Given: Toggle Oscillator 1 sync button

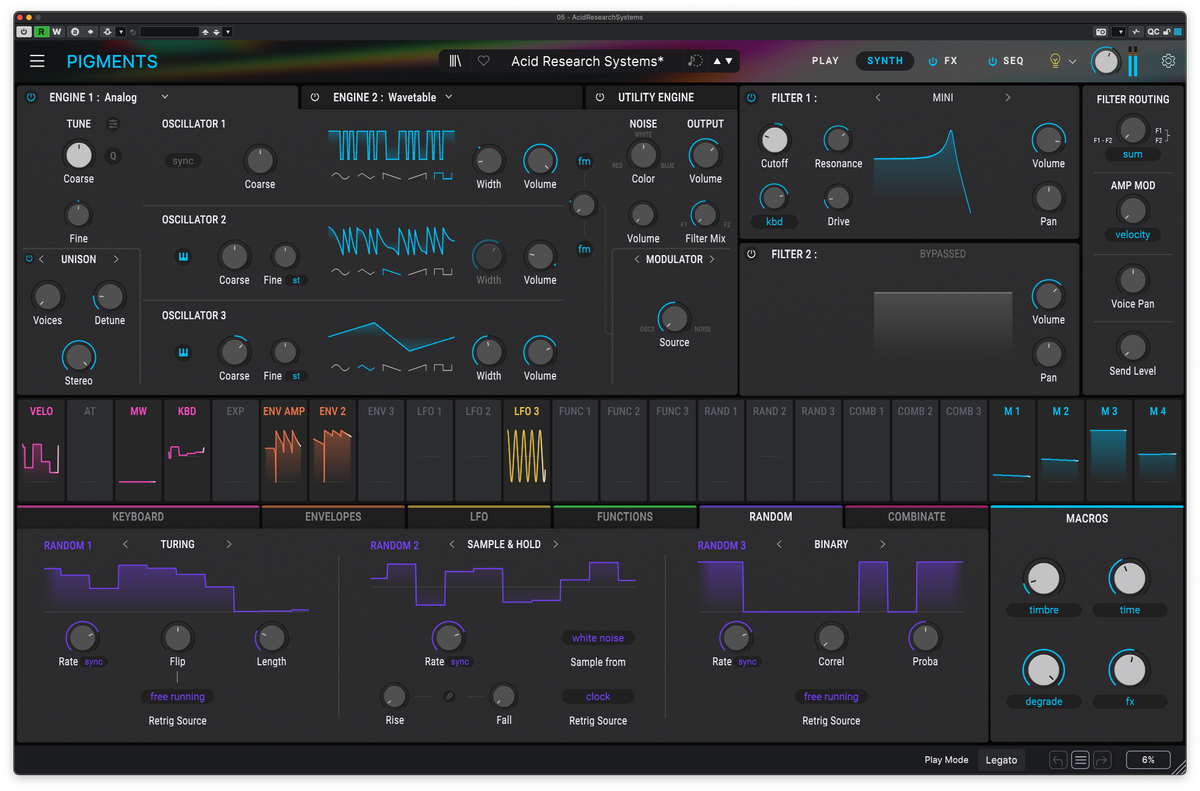Looking at the screenshot, I should [x=183, y=161].
